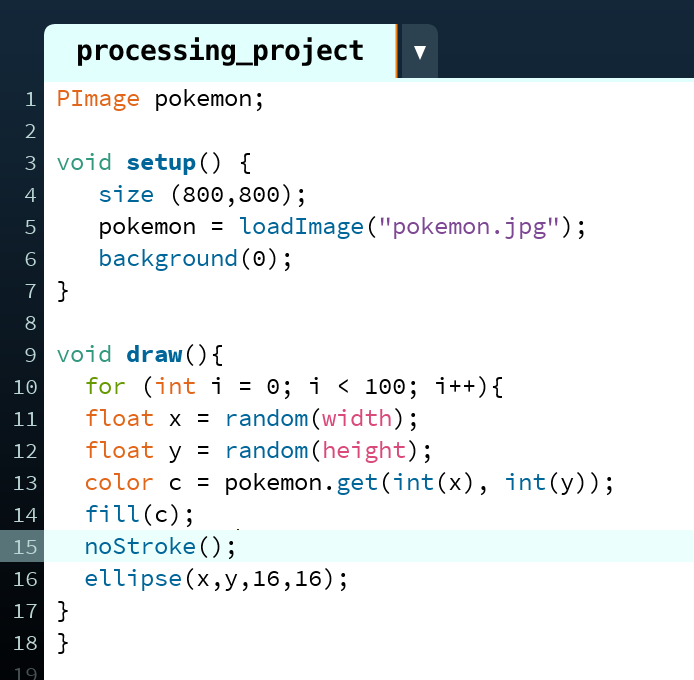Click line number 13 in gutter
This screenshot has height=680, width=694.
[25, 483]
